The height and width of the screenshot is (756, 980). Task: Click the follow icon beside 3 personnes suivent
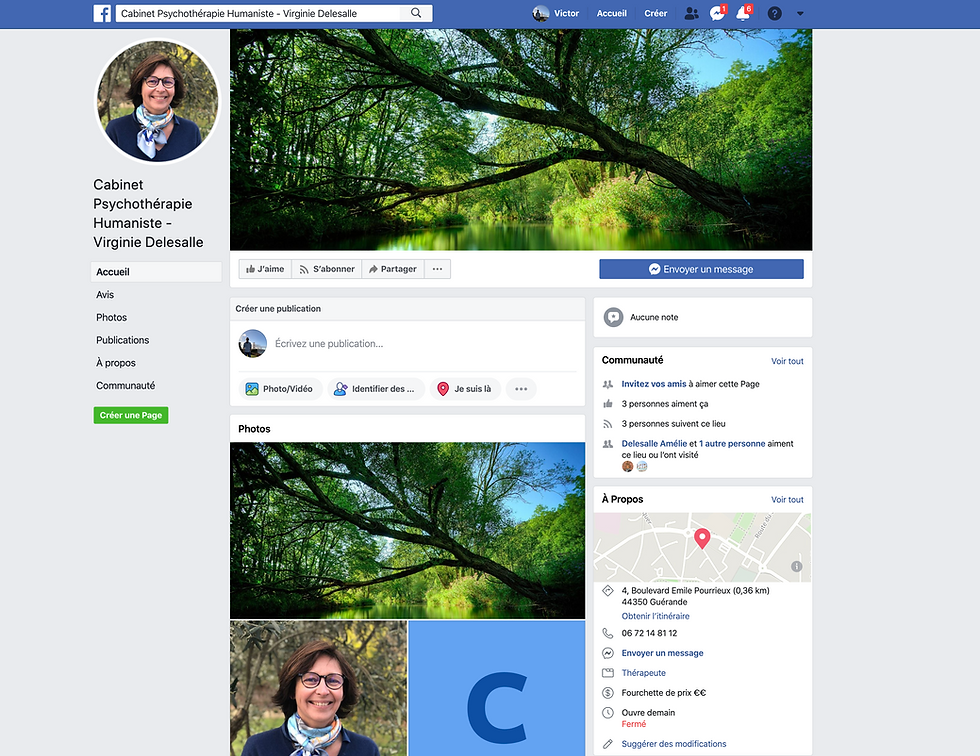click(x=608, y=424)
